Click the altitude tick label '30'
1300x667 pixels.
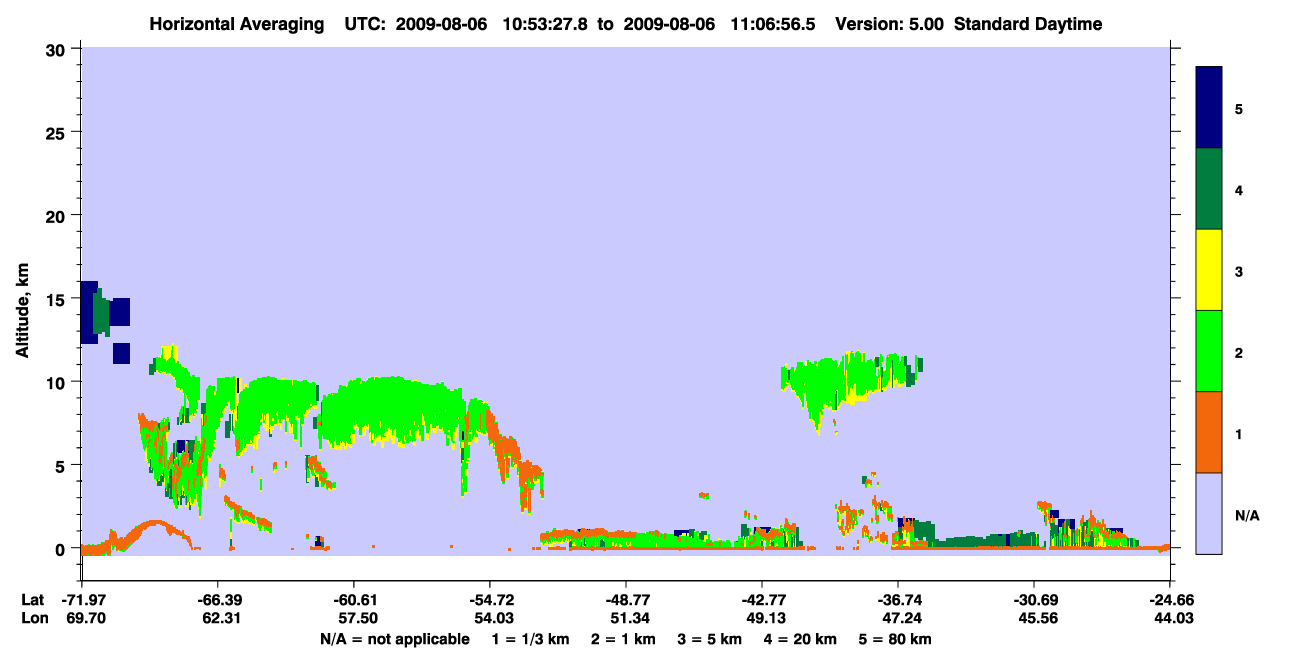[x=58, y=49]
